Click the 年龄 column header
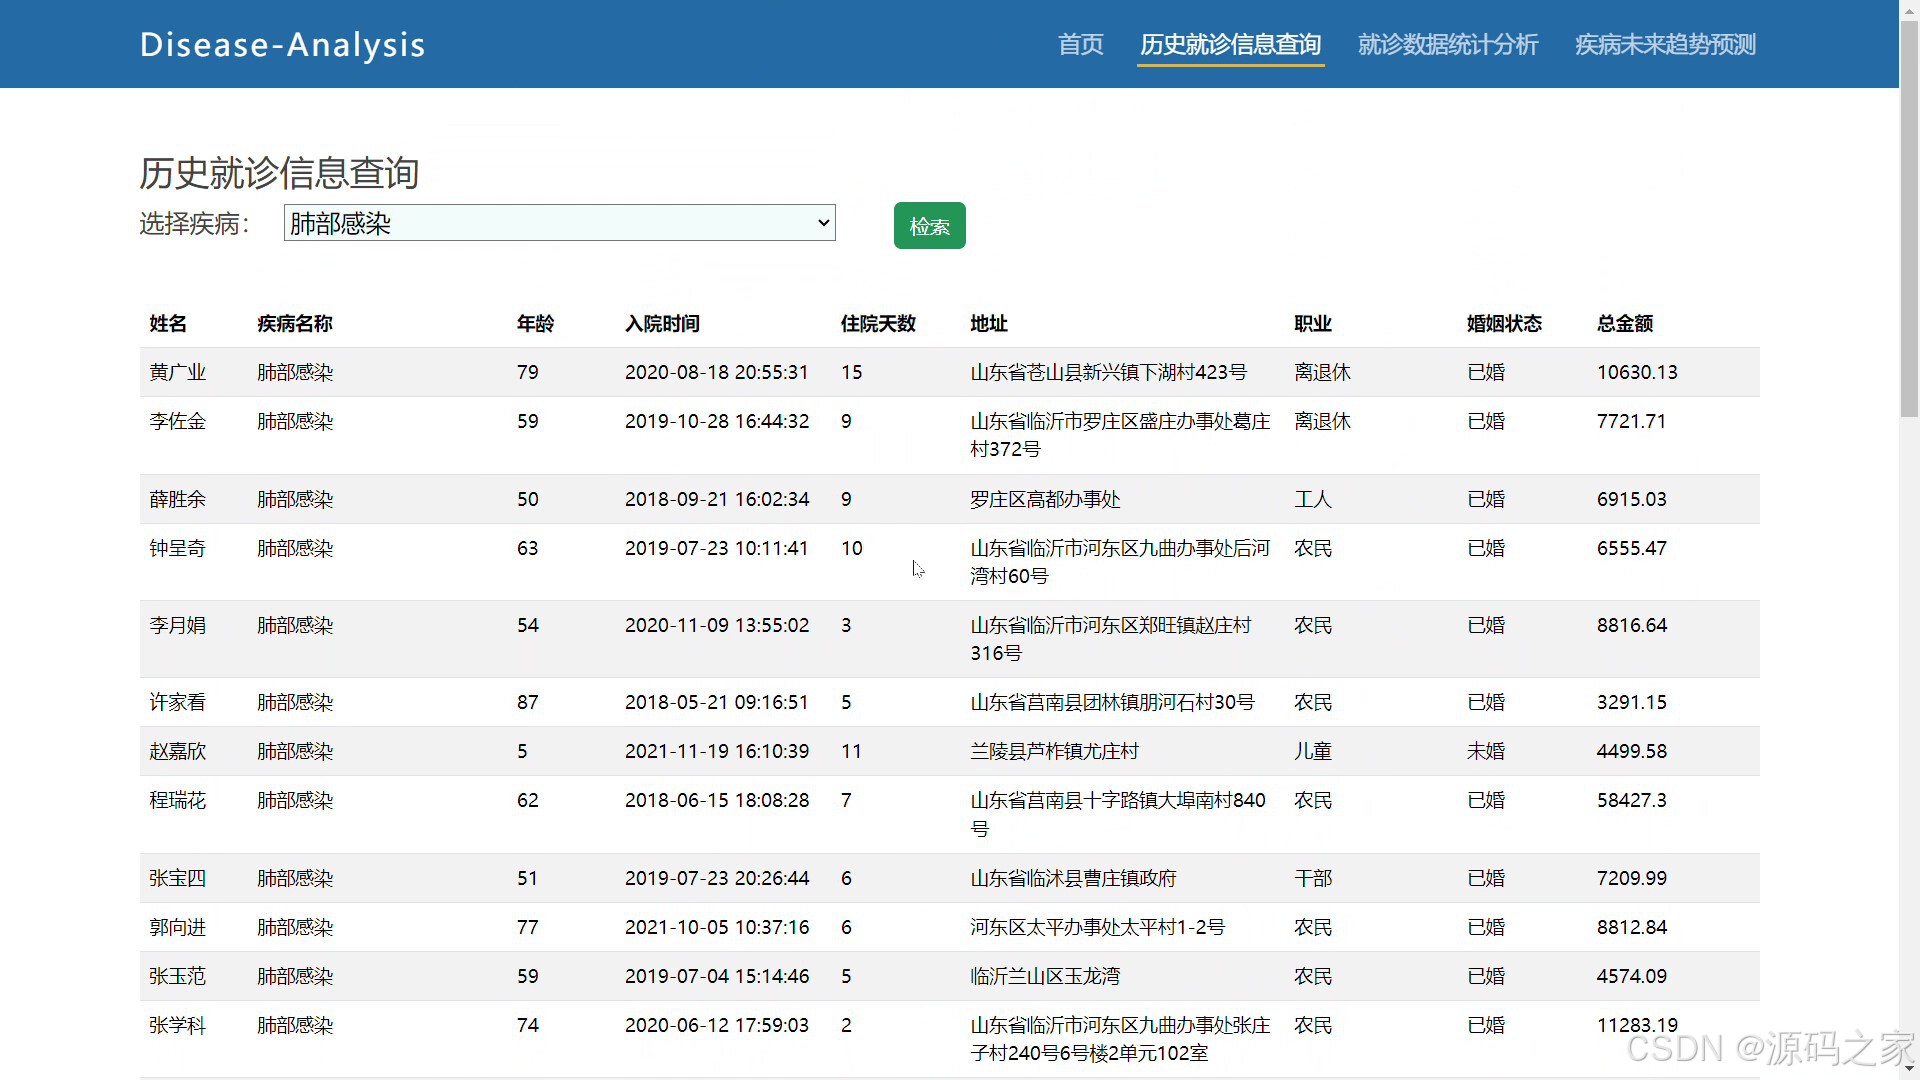 tap(535, 323)
